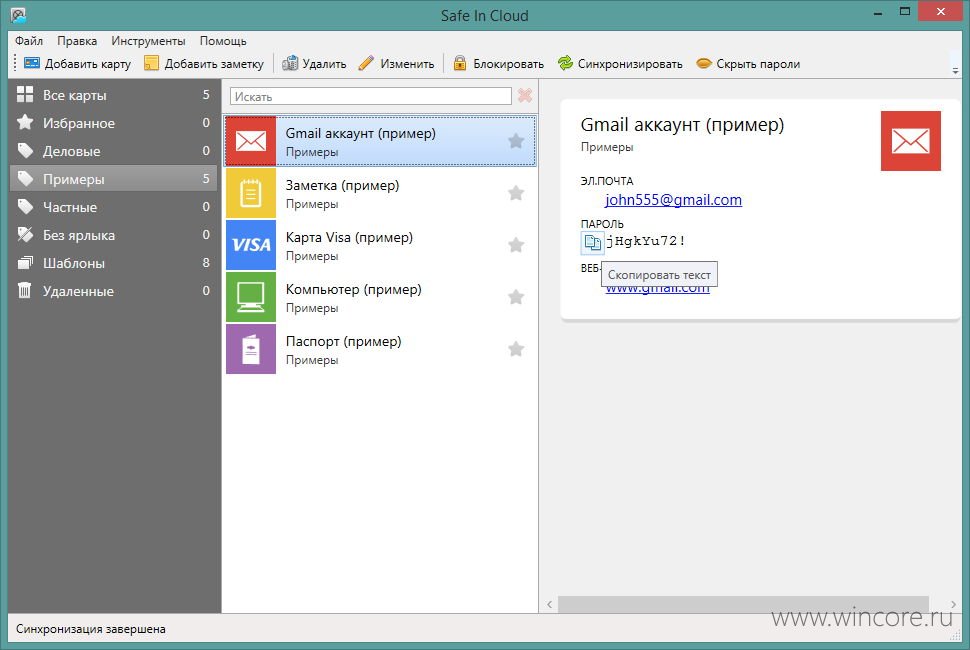Click the Synchronize arrows toolbar icon
Screen dimensions: 970x650
565,63
